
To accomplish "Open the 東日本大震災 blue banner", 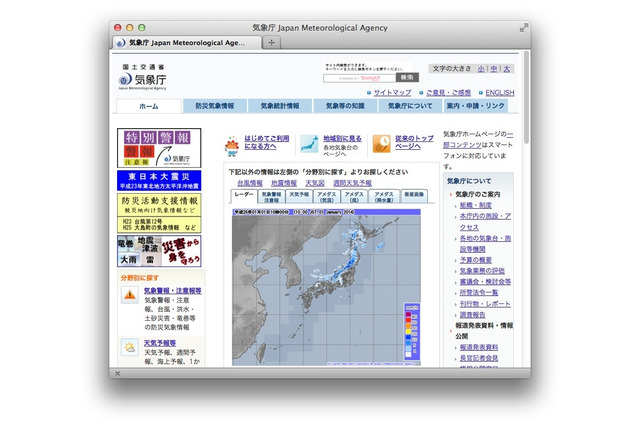I will (x=159, y=180).
